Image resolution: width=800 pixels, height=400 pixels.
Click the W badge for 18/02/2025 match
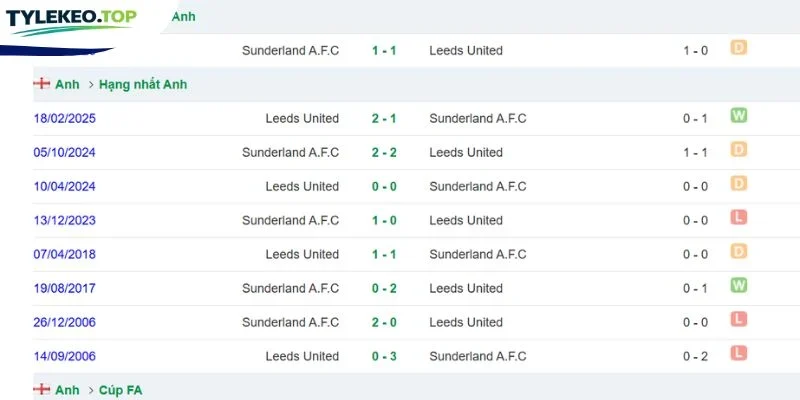point(738,115)
